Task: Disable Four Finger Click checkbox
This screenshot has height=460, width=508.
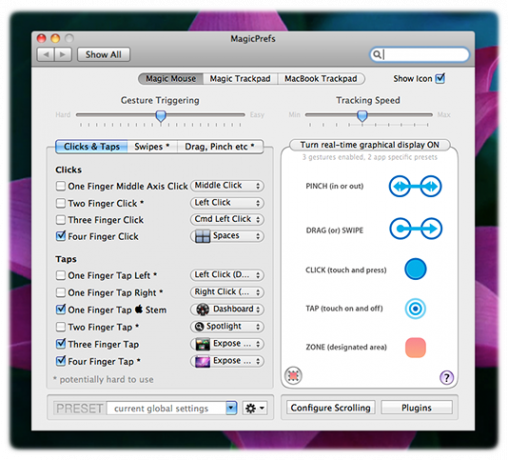Action: tap(61, 236)
